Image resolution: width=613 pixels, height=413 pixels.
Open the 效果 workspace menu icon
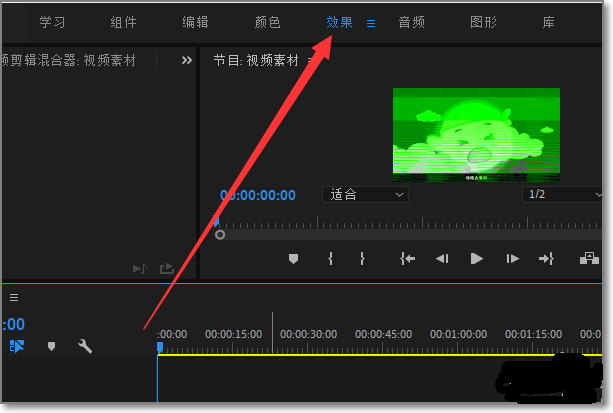371,23
